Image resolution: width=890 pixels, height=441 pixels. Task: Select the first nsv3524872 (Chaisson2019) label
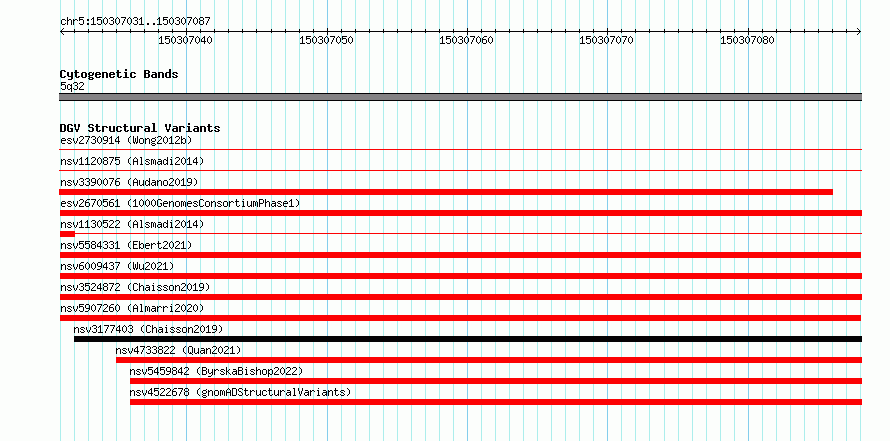(x=135, y=287)
